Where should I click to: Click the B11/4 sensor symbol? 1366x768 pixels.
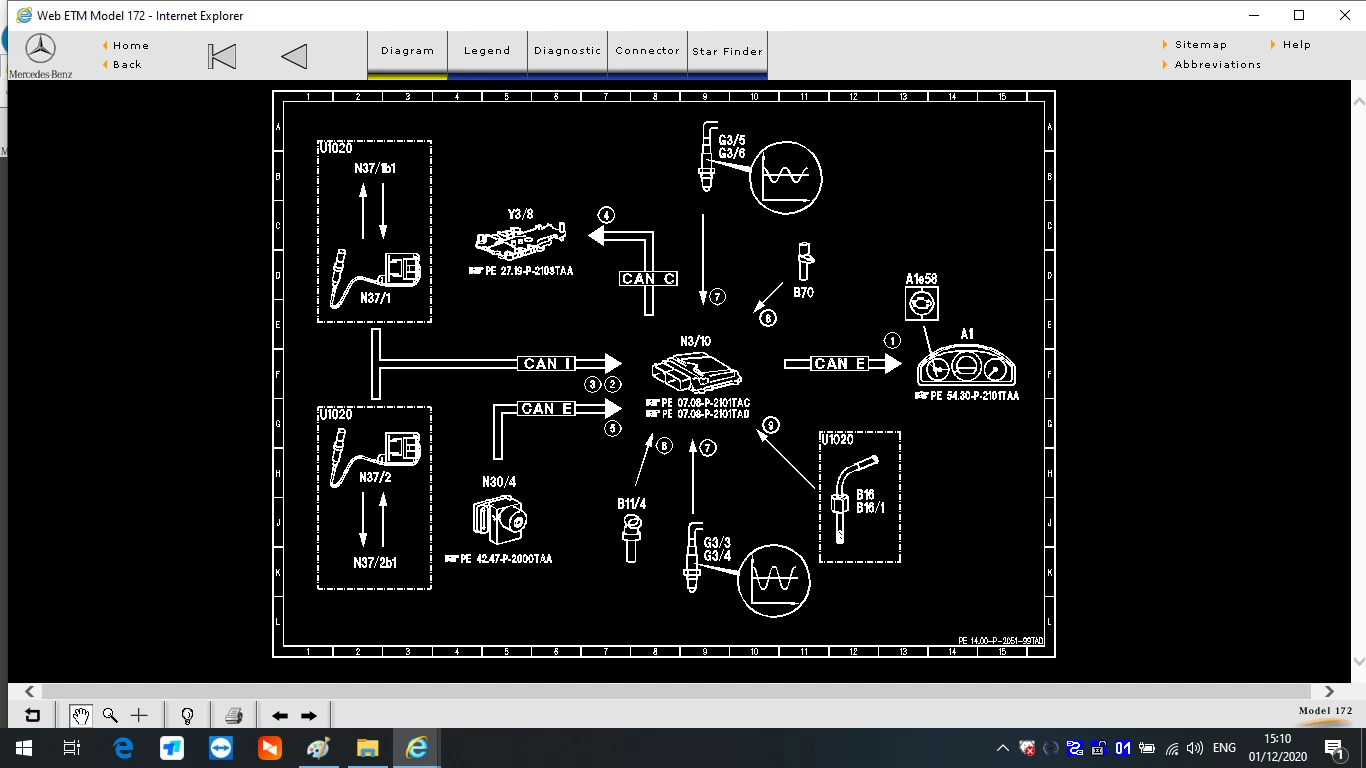pyautogui.click(x=631, y=538)
